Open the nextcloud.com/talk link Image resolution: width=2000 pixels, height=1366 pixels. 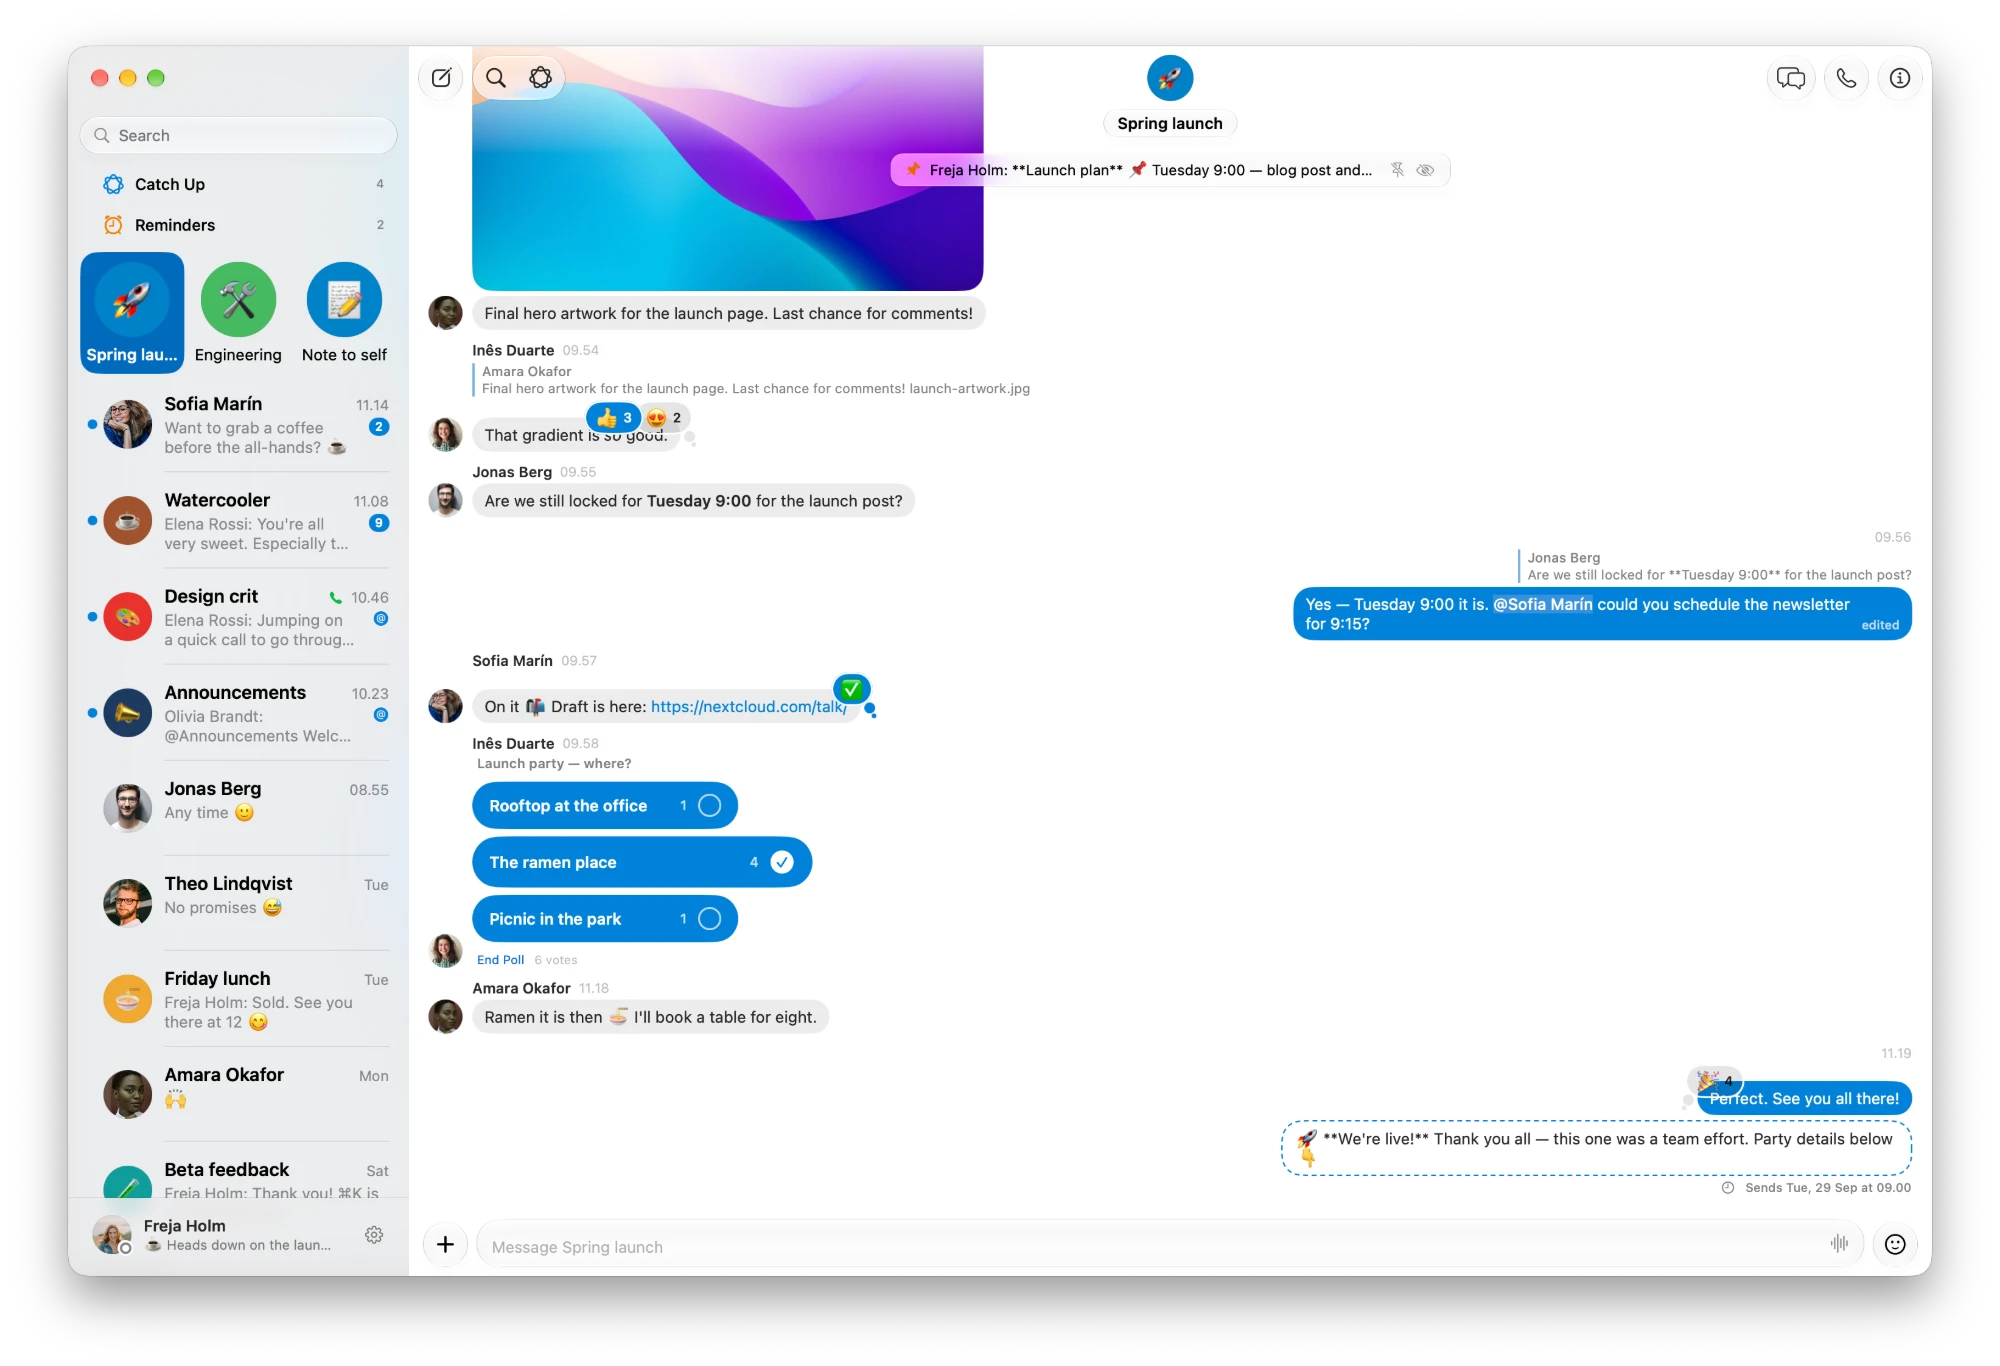click(x=749, y=707)
